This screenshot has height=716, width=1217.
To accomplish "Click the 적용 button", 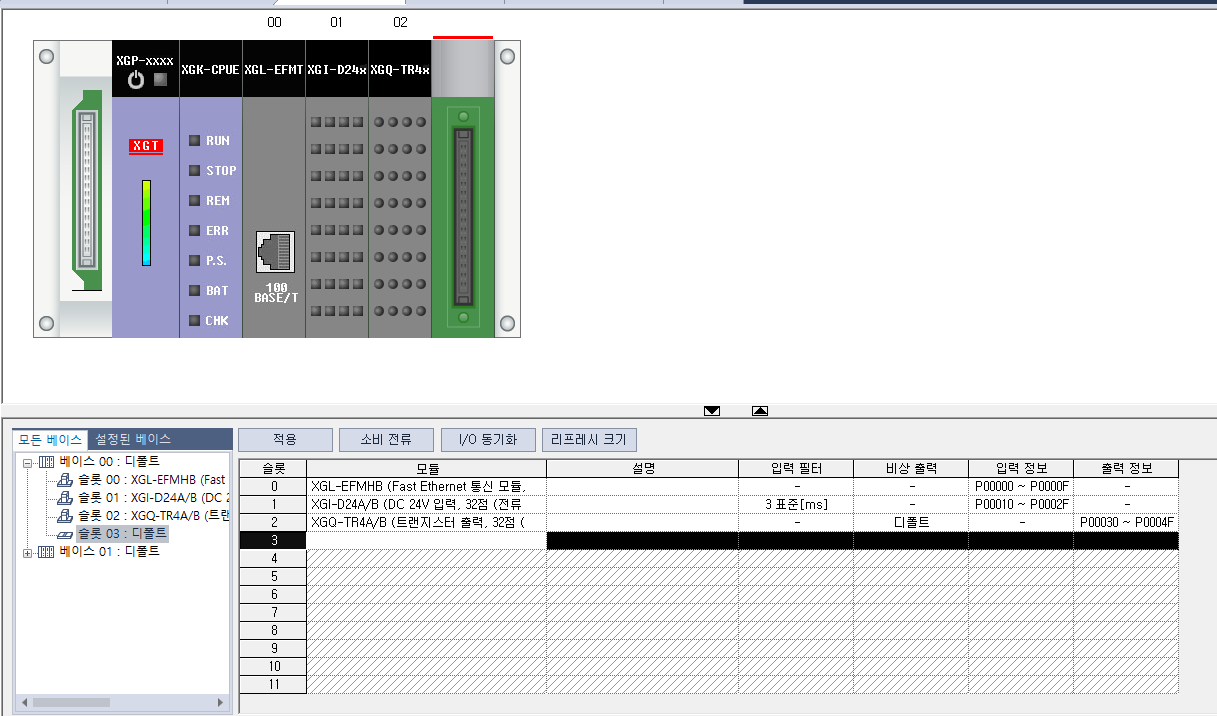I will (x=285, y=440).
